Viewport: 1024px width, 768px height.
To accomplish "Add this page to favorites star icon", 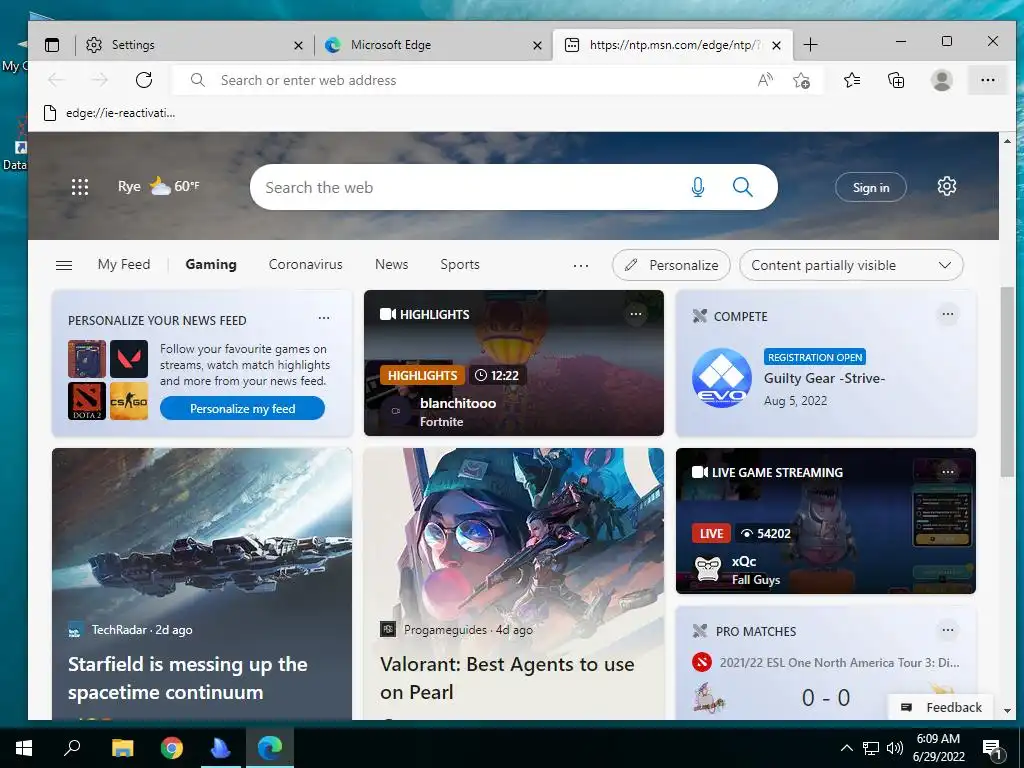I will tap(801, 80).
